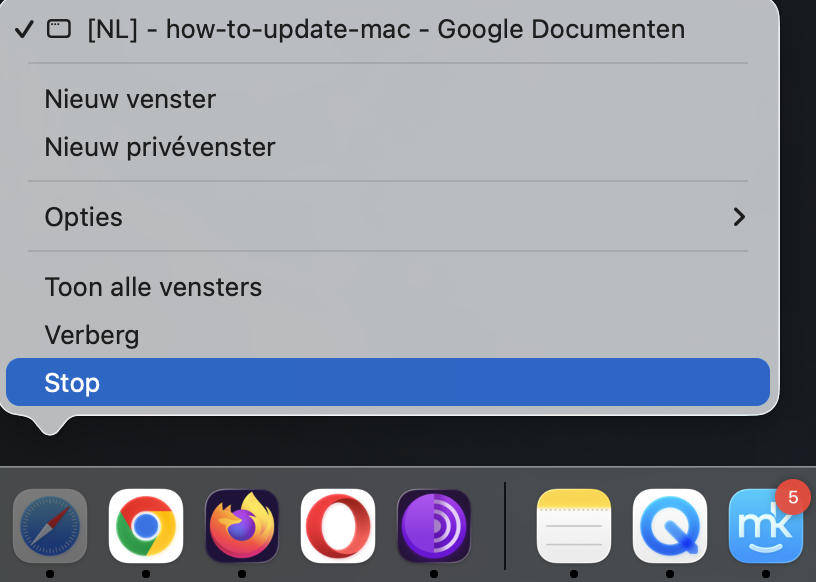
Task: Click the Safari icon in the Dock
Action: click(49, 527)
